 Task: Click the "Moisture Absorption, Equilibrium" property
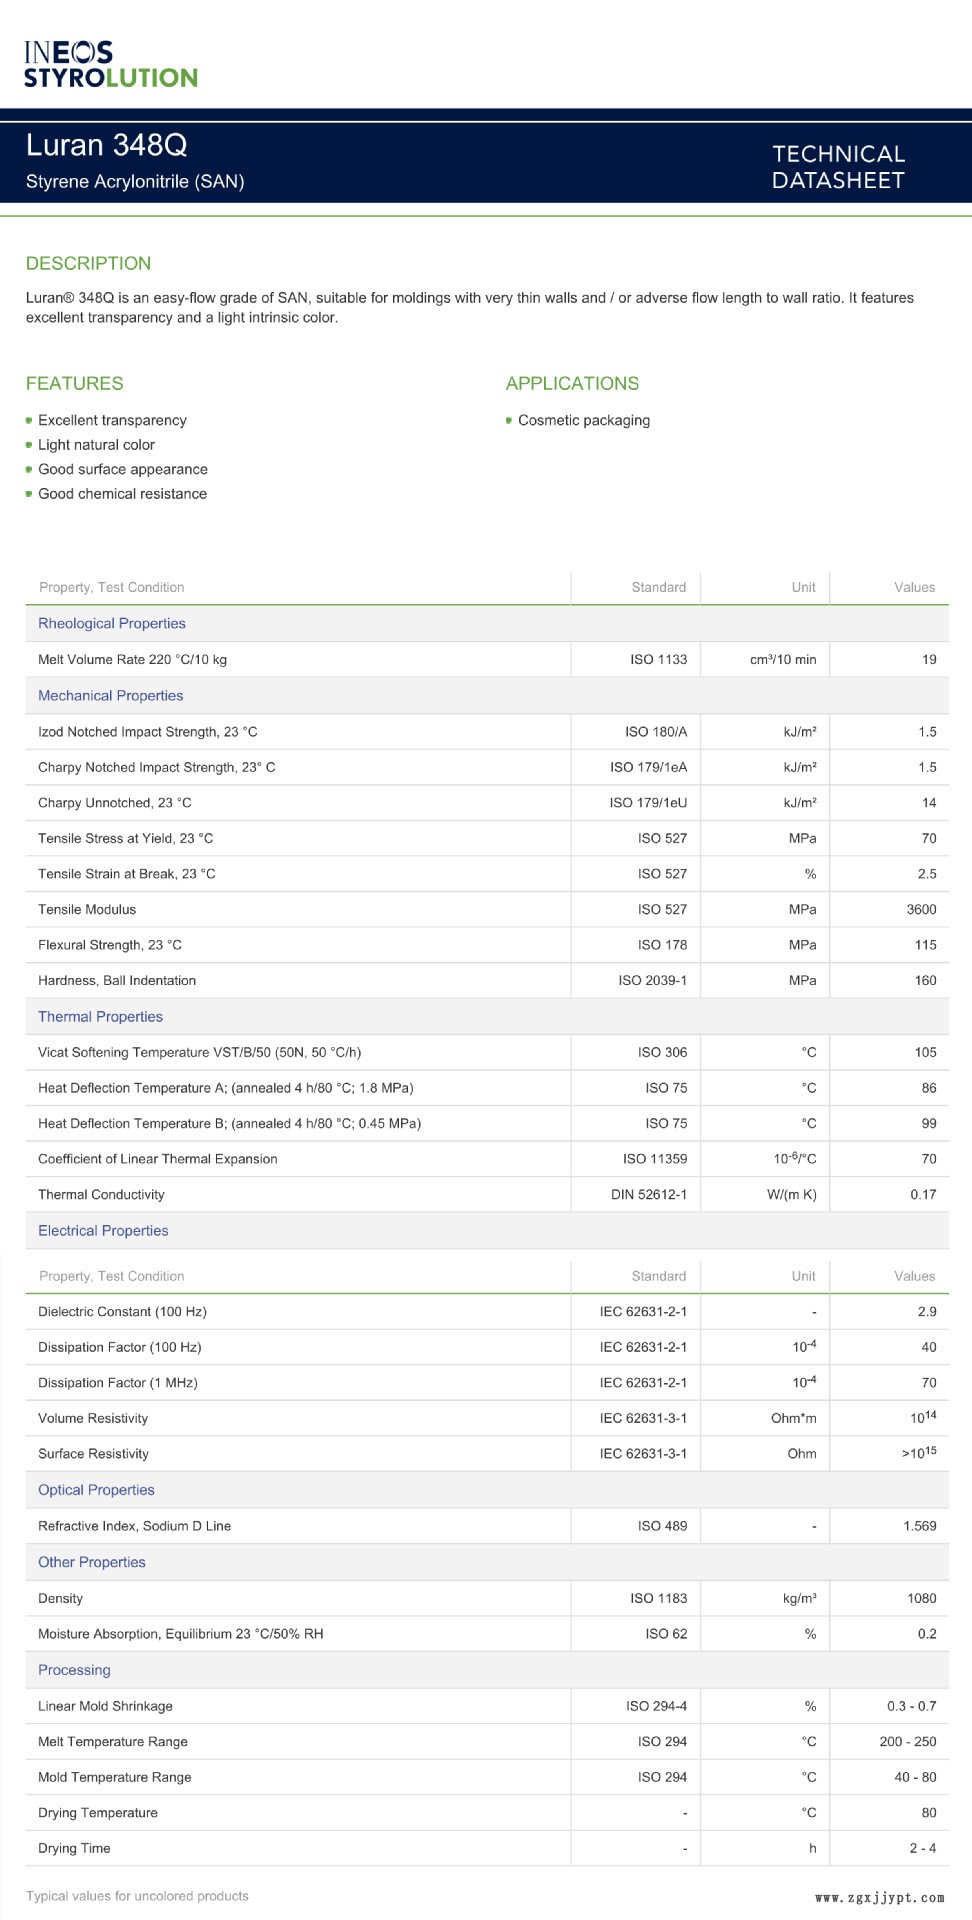point(181,1634)
